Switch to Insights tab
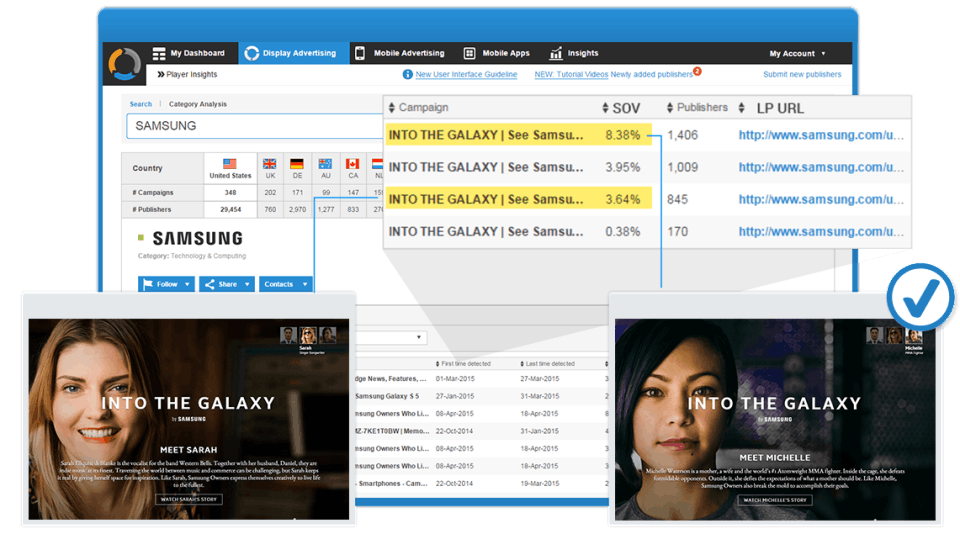The height and width of the screenshot is (534, 960). pos(574,53)
